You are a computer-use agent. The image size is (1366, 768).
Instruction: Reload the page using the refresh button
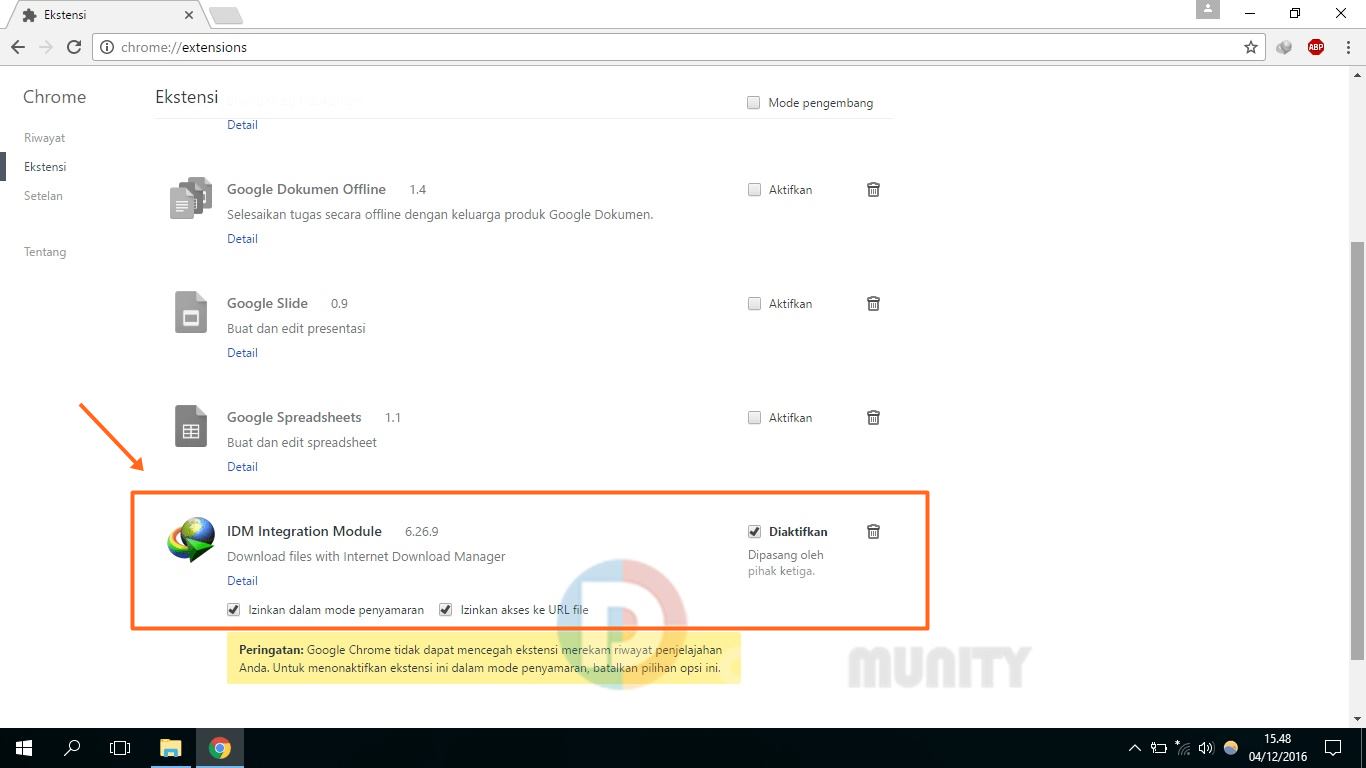point(73,47)
